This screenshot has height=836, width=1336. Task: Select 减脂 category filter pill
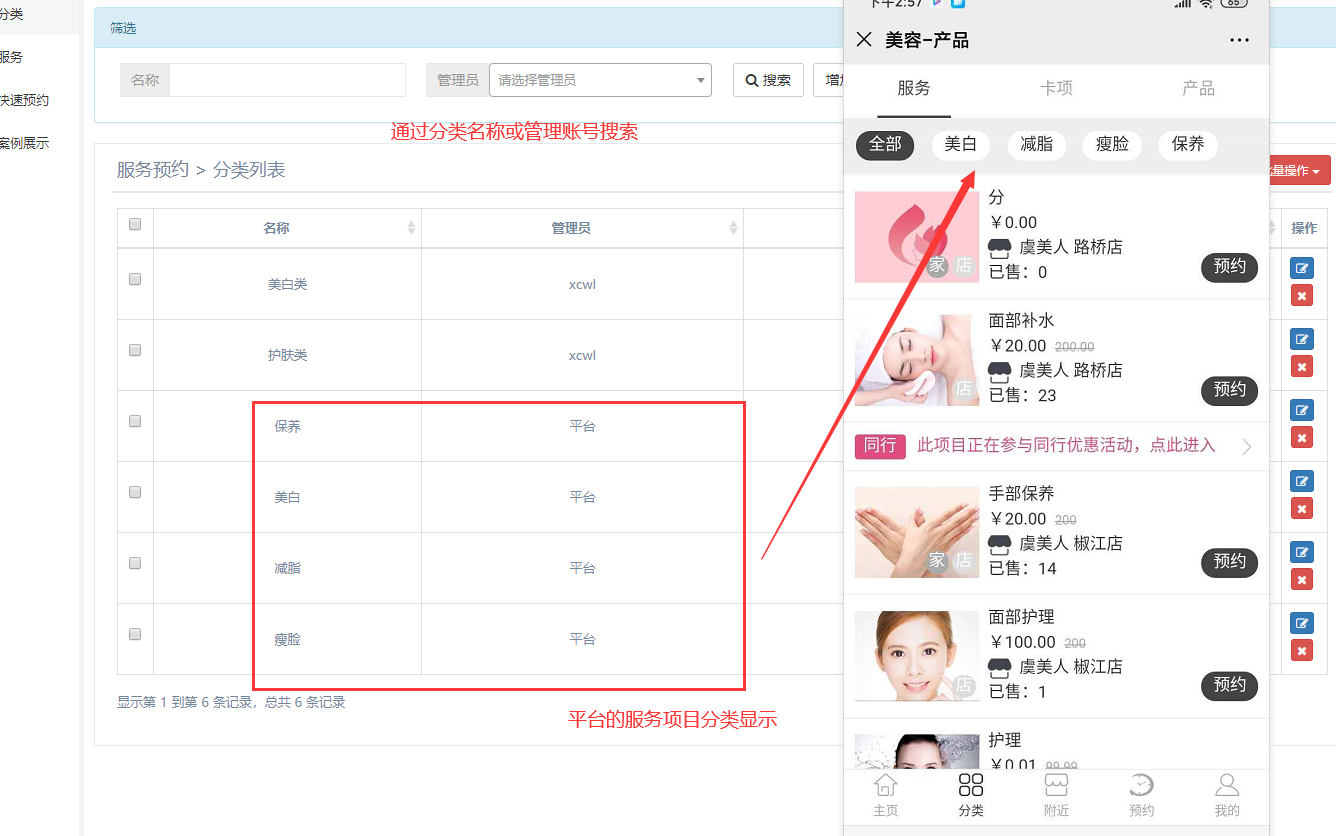click(1036, 144)
